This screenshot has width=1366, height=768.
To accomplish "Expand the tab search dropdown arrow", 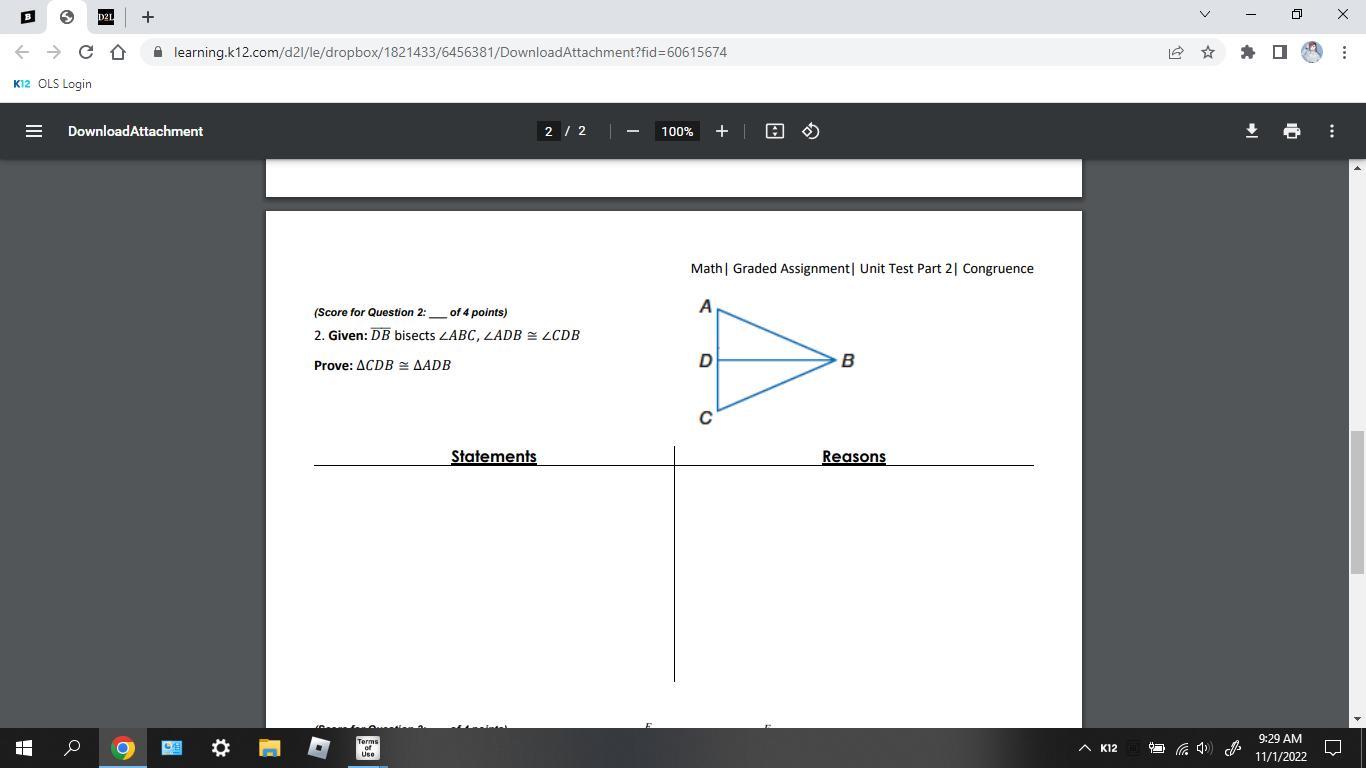I will pos(1204,15).
